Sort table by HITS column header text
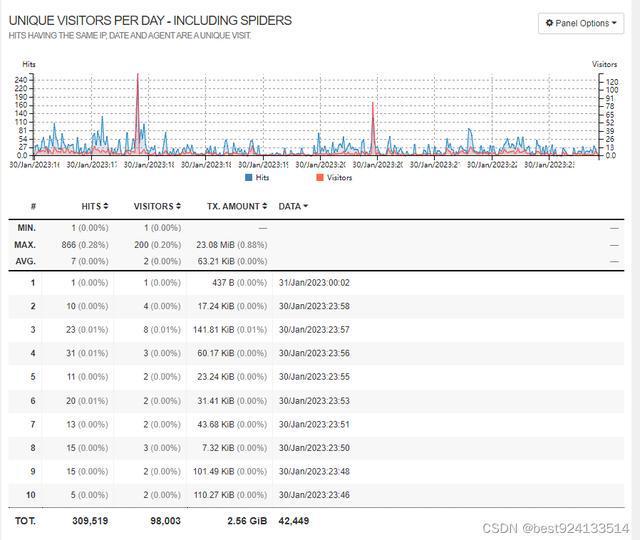This screenshot has width=640, height=540. (91, 206)
